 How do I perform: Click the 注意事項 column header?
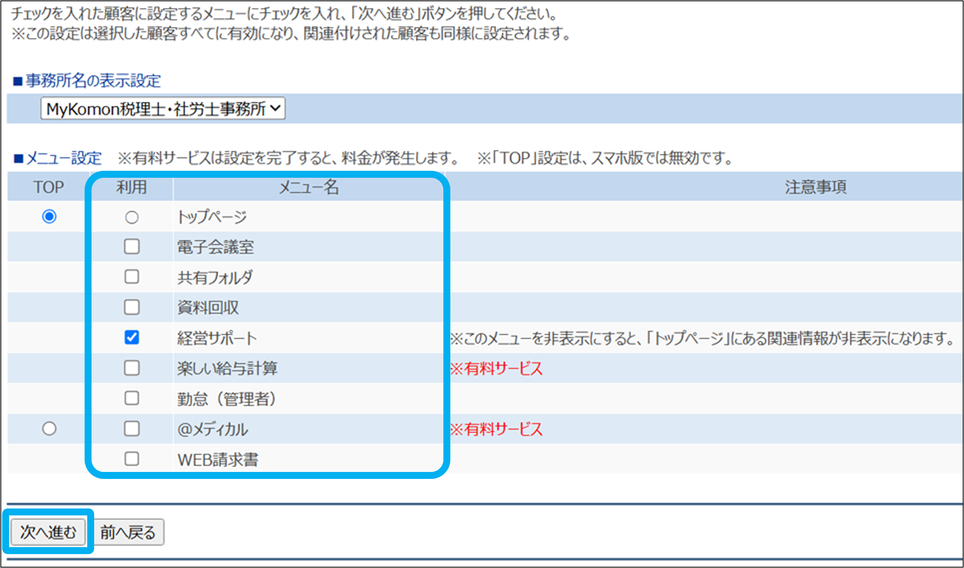coord(816,187)
